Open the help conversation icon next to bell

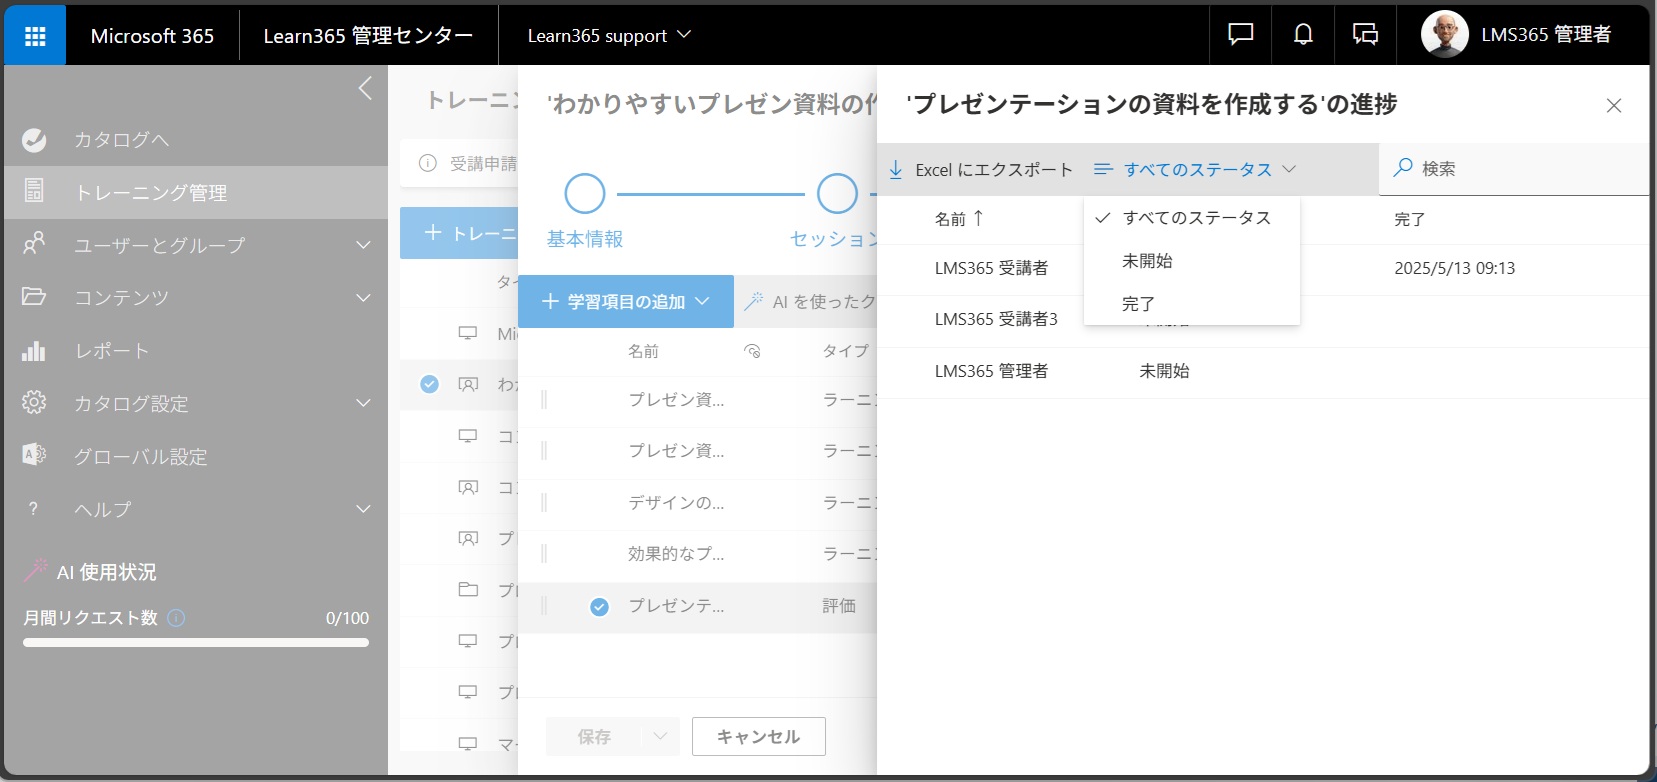point(1365,35)
